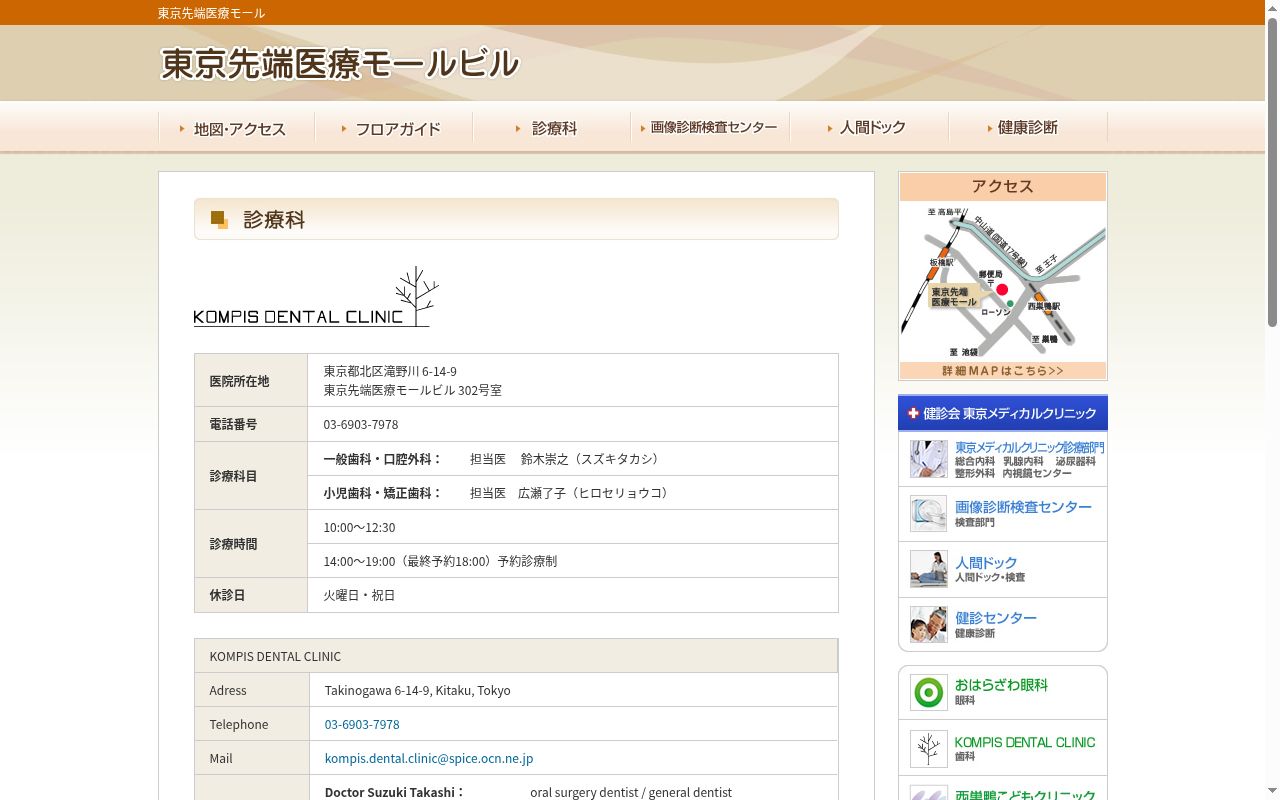Select the 診療科 navigation menu item
The width and height of the screenshot is (1280, 800).
click(x=552, y=128)
